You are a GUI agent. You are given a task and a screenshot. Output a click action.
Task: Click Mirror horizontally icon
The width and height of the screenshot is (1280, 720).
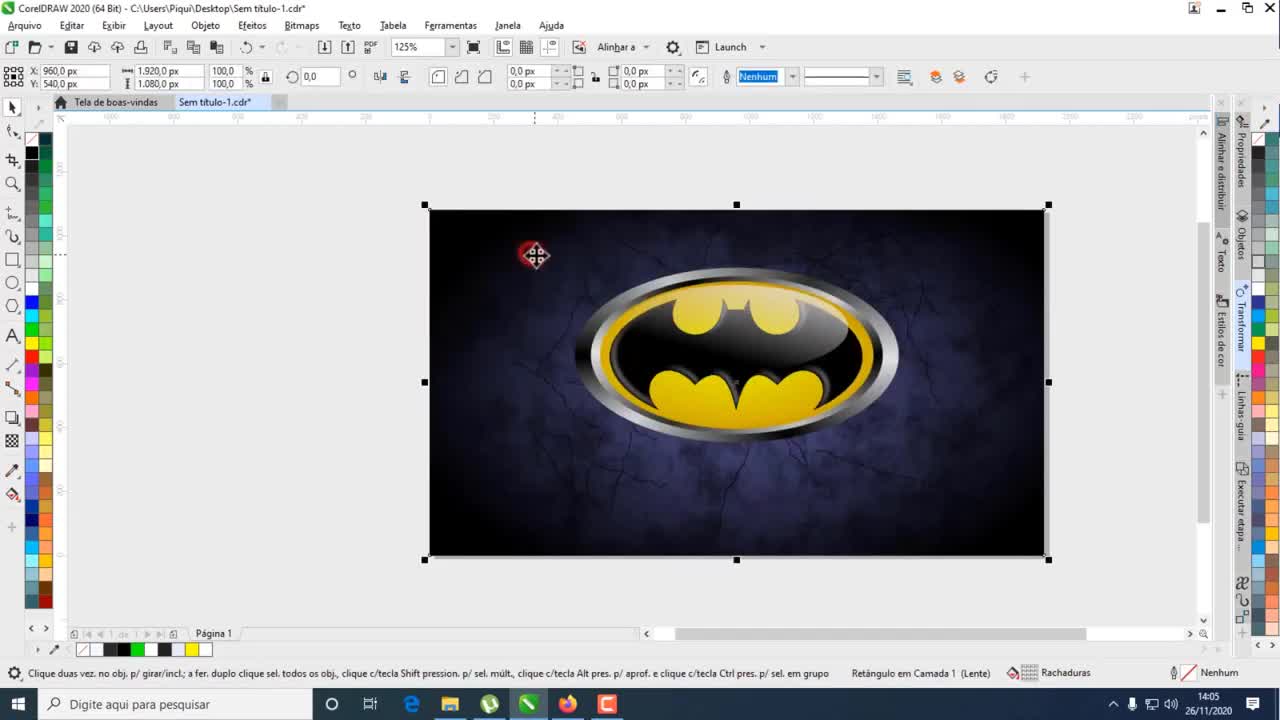click(380, 77)
